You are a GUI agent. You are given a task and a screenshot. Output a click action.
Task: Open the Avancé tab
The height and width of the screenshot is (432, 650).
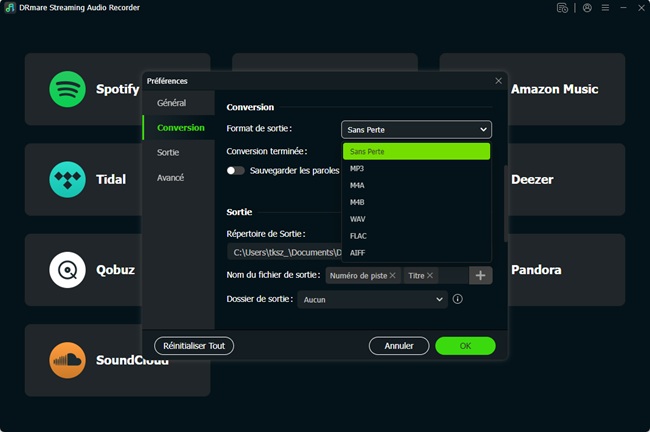pos(178,177)
